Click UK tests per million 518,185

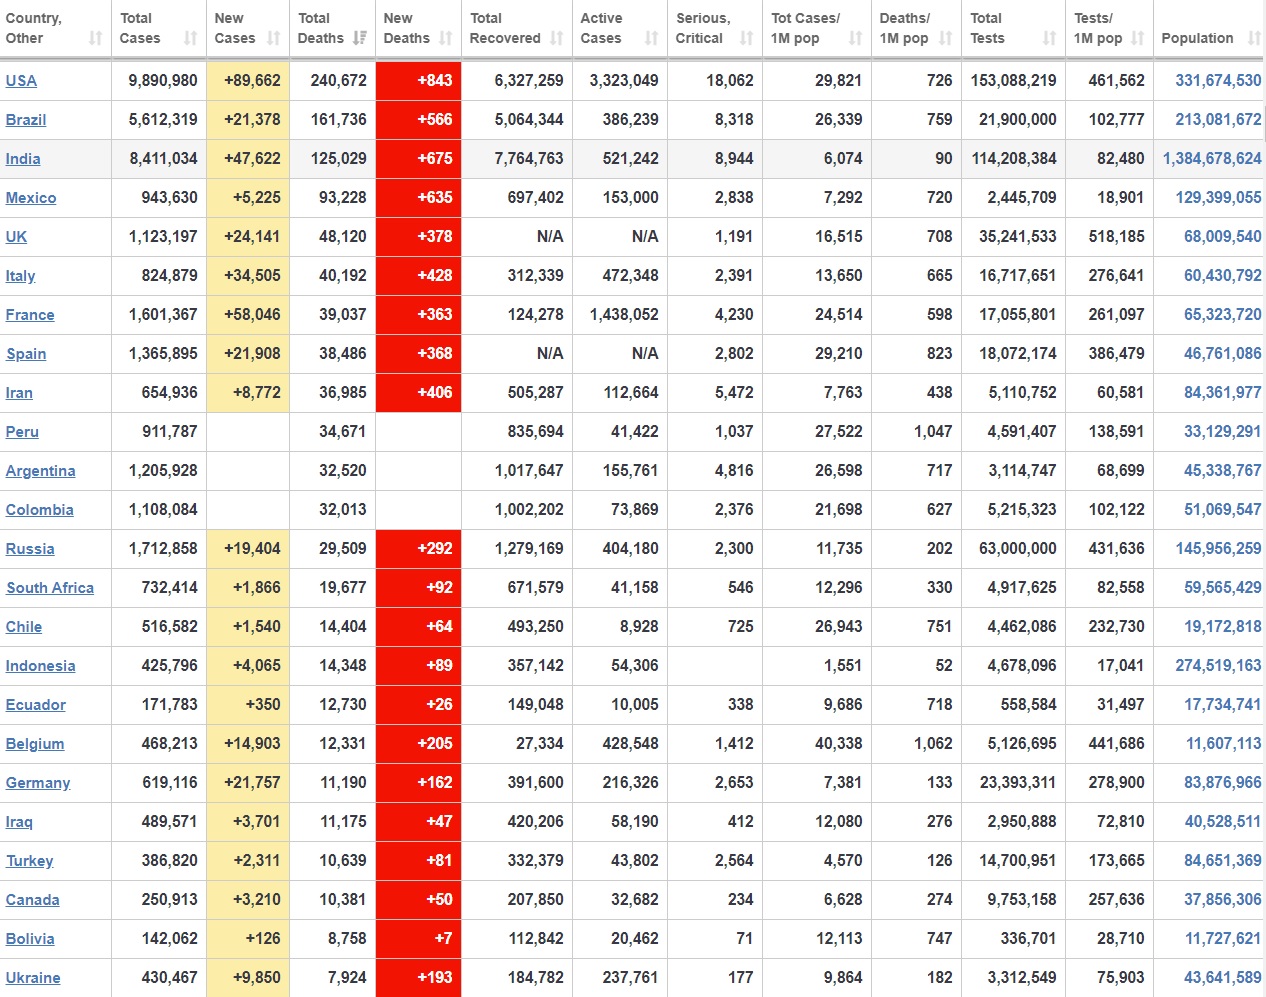tap(1116, 236)
